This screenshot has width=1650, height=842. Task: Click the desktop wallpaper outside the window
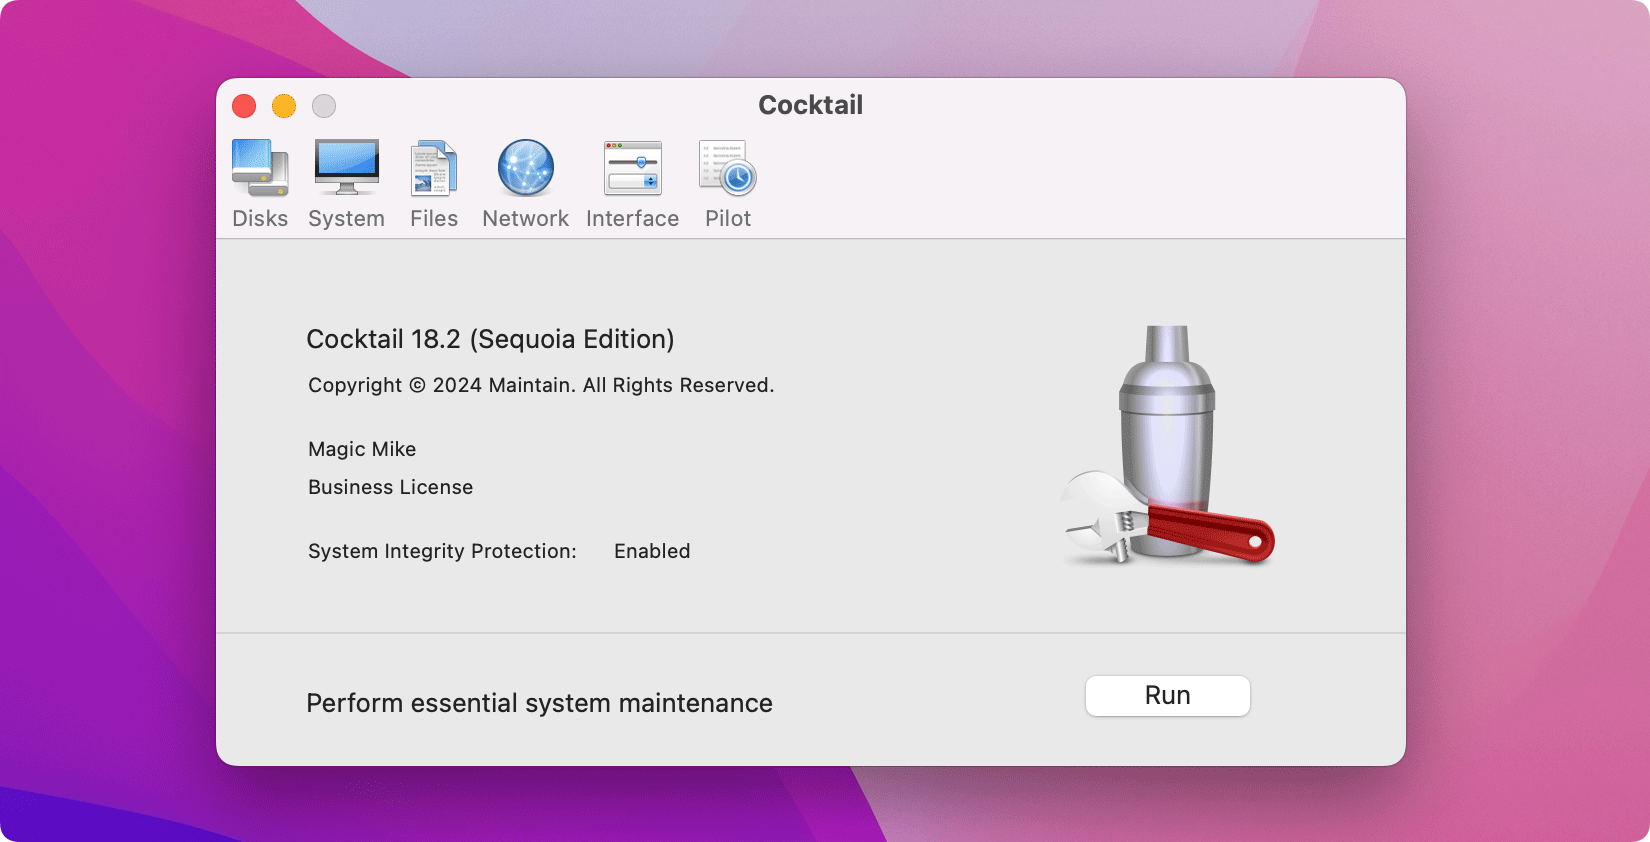[100, 400]
